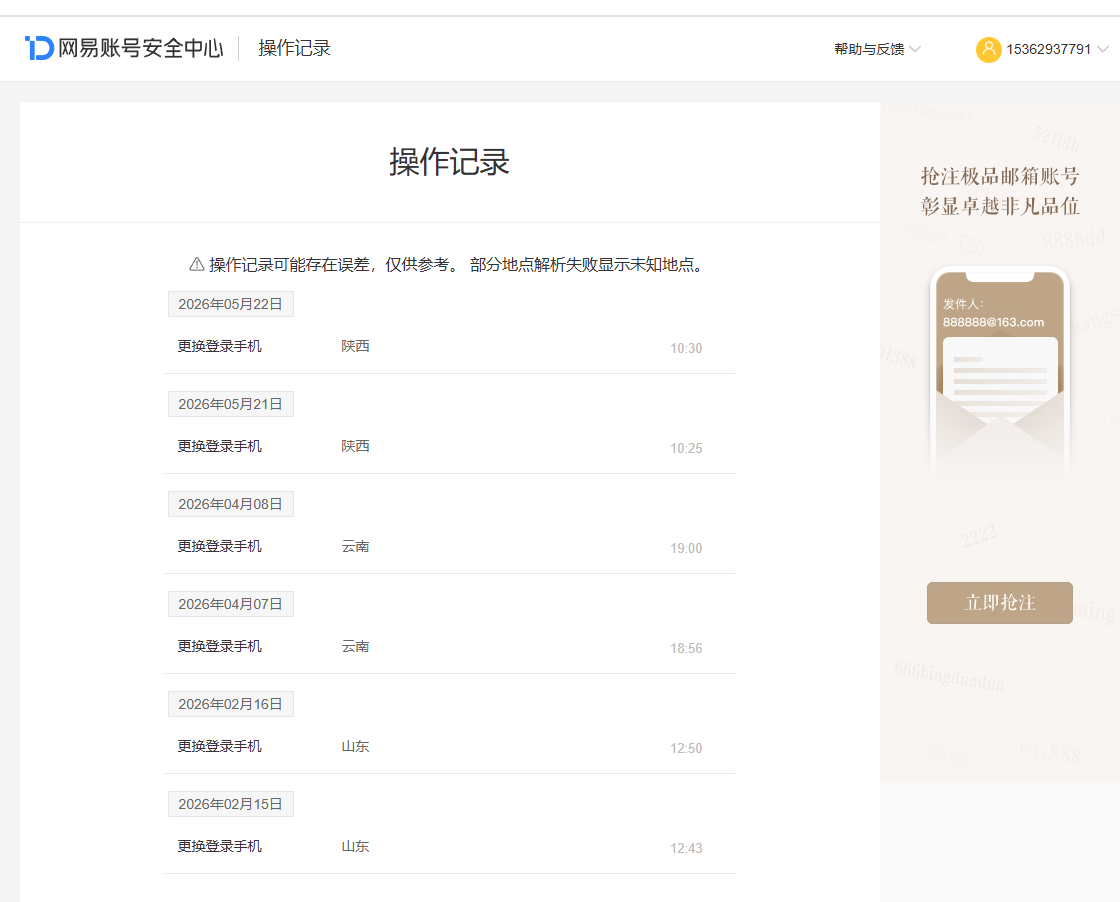Click the 2026年04月07日 date label
This screenshot has width=1120, height=902.
coord(231,604)
